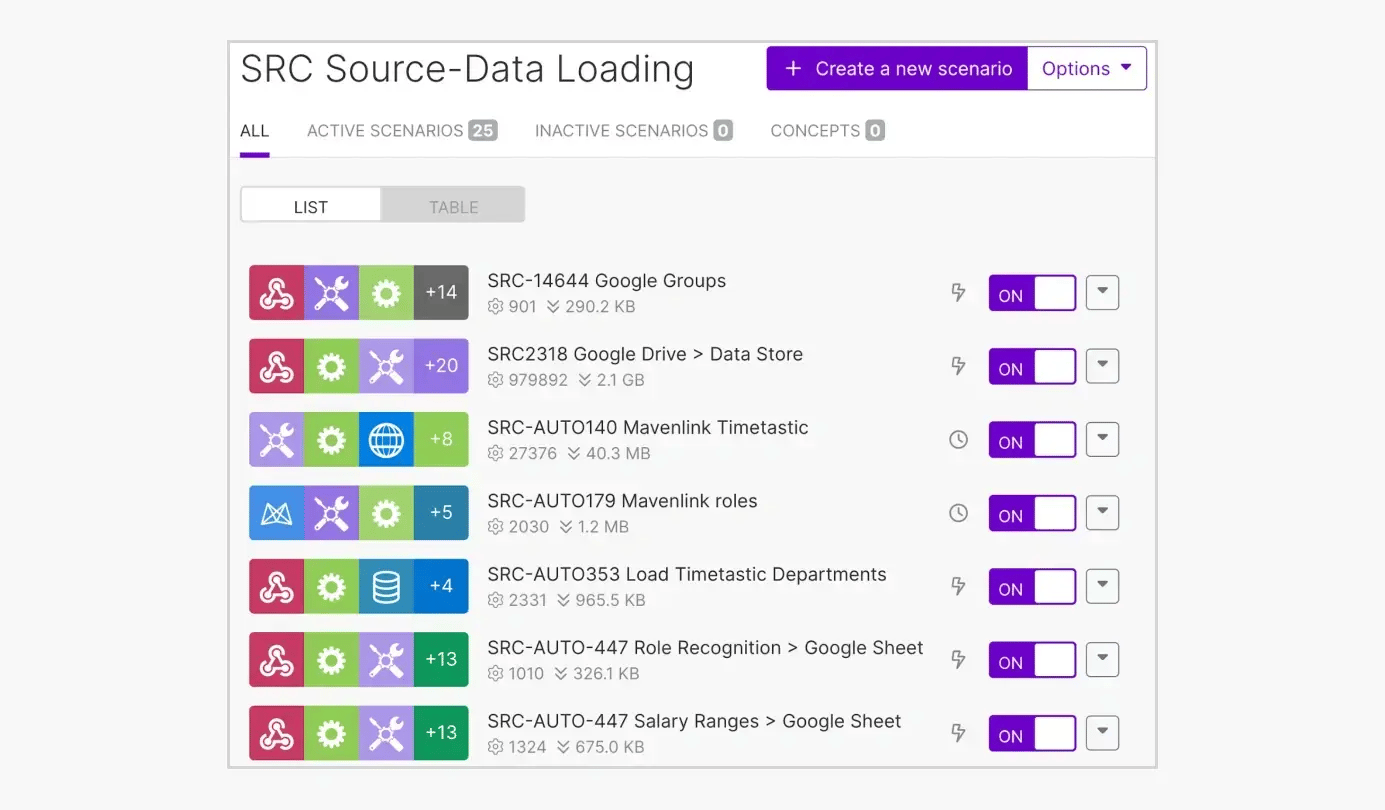Click the +20 apps badge on SRC2318 row
Screen dimensions: 1385x810
(441, 365)
